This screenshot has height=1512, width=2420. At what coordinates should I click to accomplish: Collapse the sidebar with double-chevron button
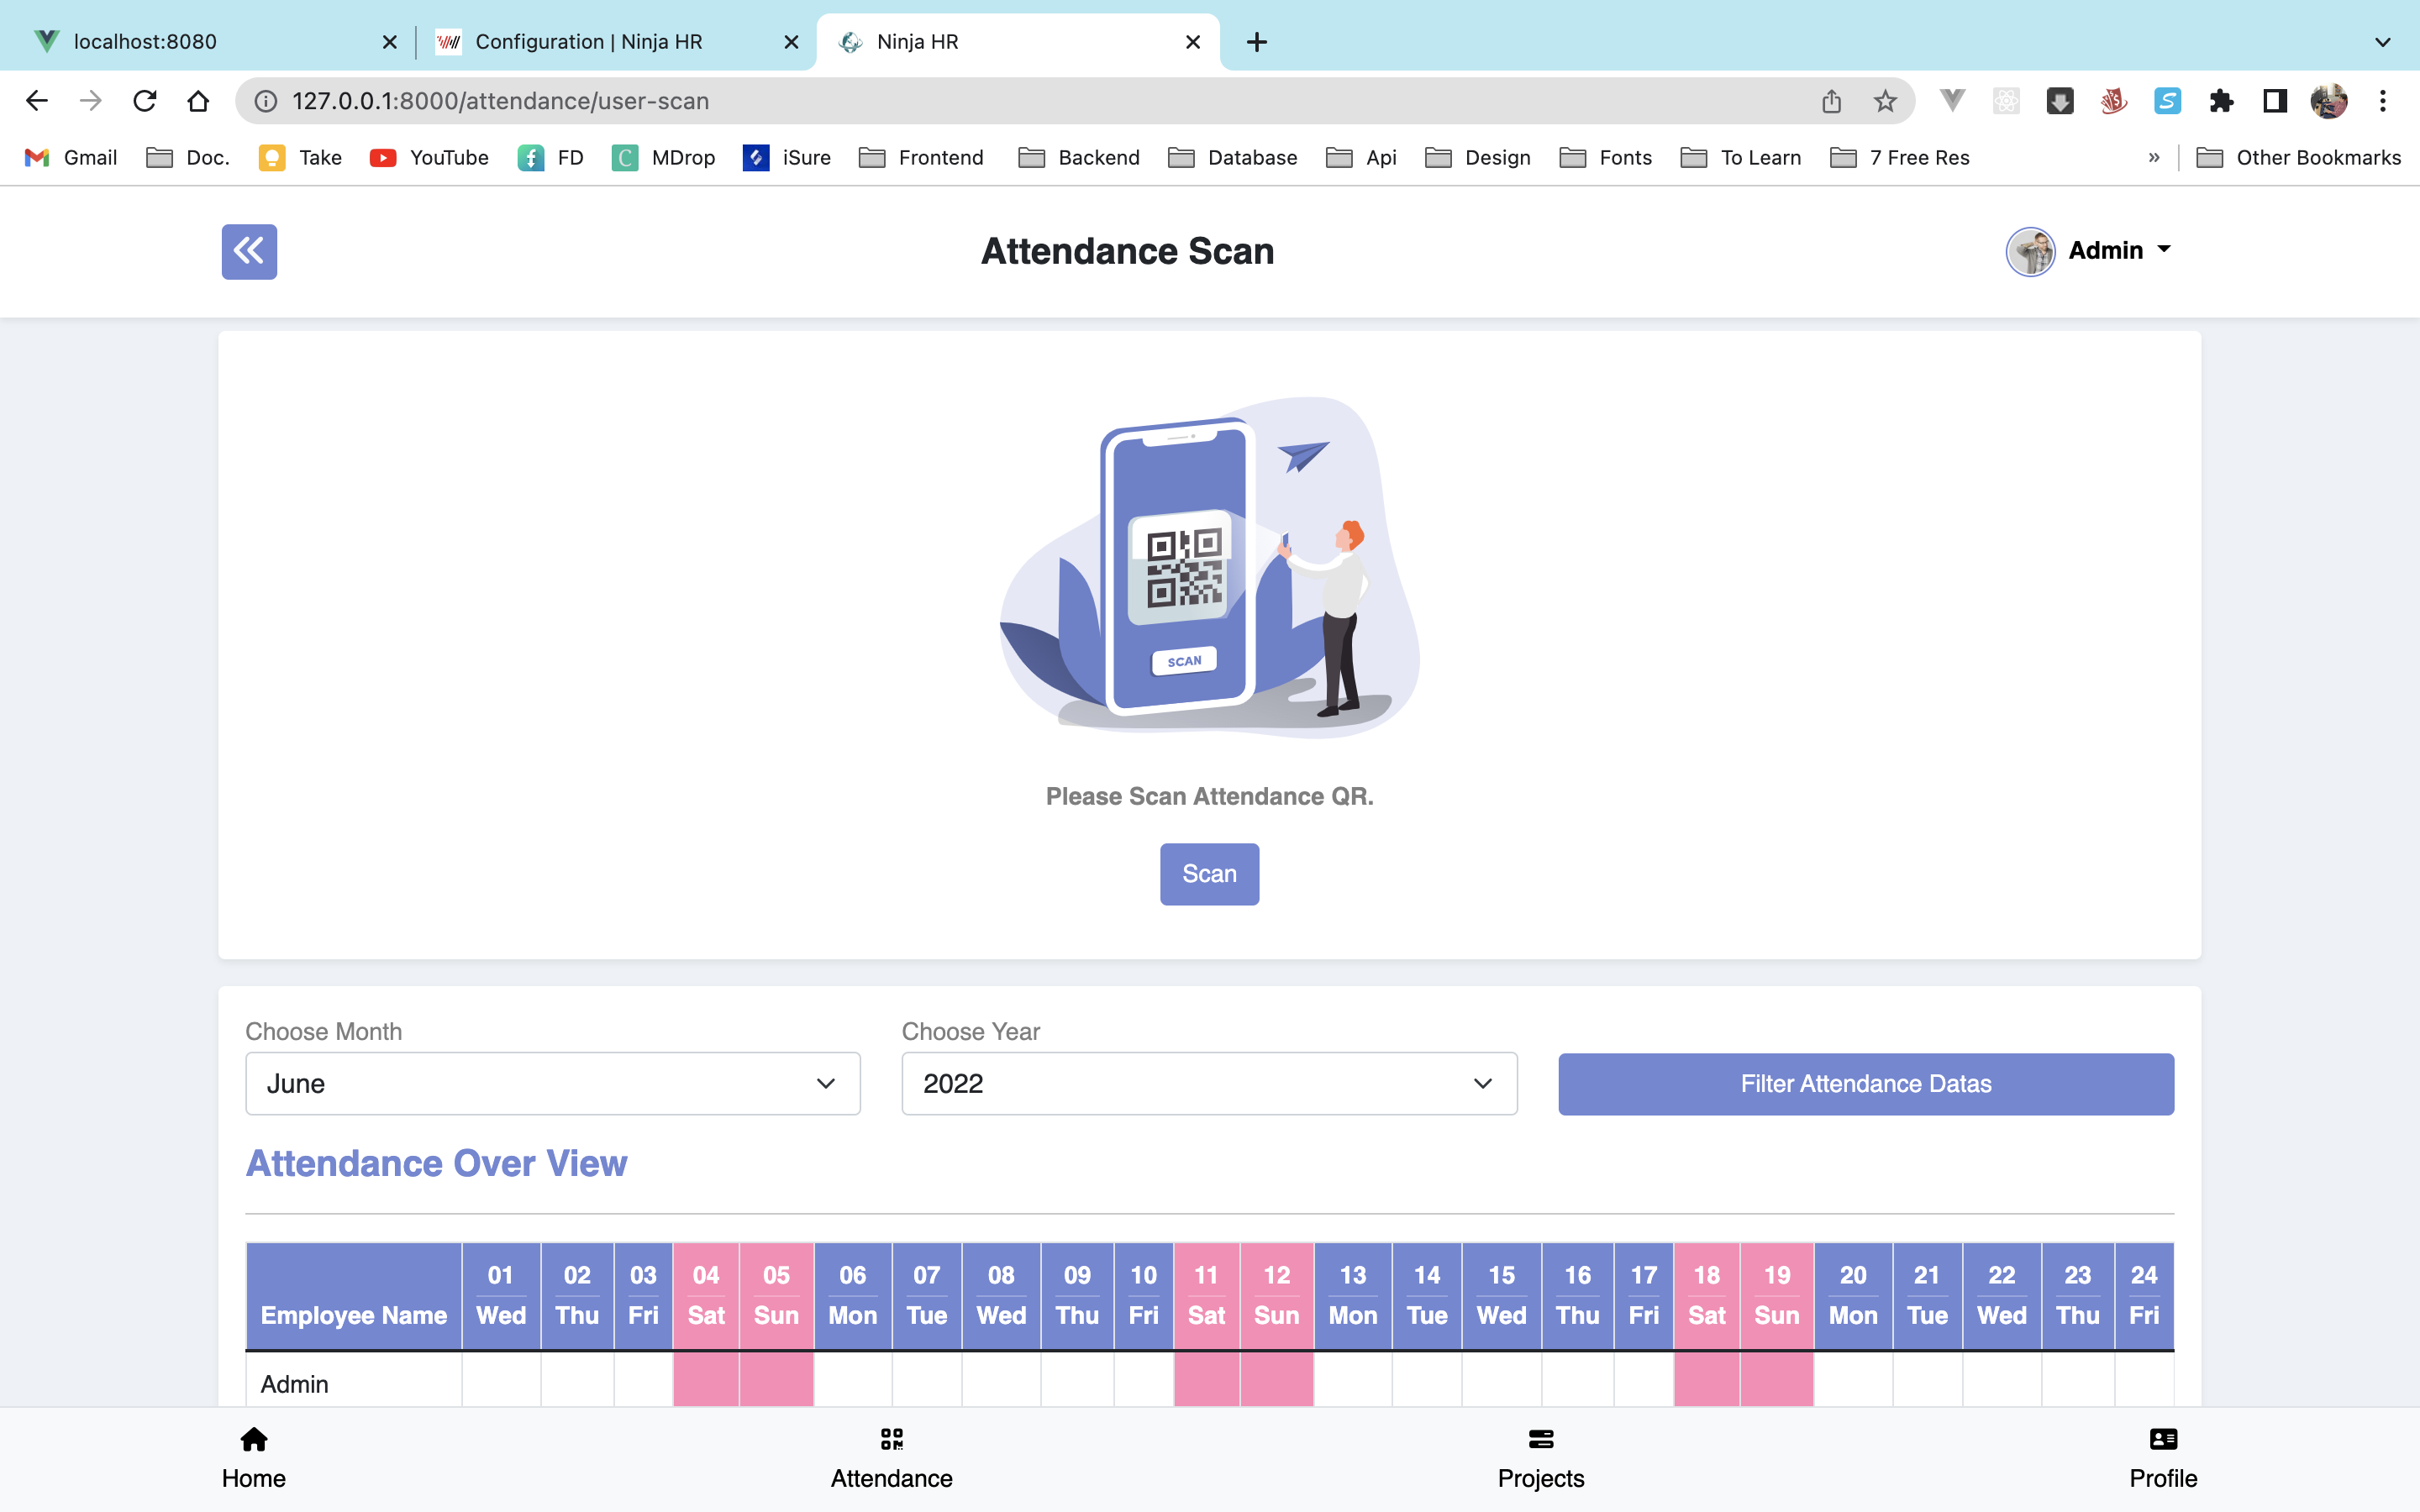[248, 251]
